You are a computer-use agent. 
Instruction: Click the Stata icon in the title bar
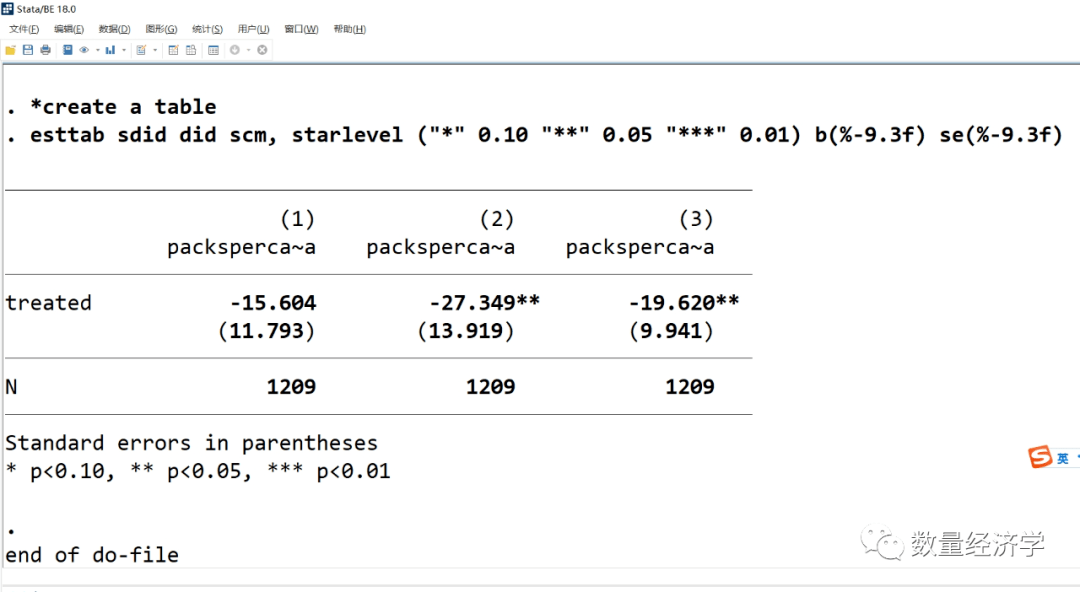pyautogui.click(x=8, y=8)
